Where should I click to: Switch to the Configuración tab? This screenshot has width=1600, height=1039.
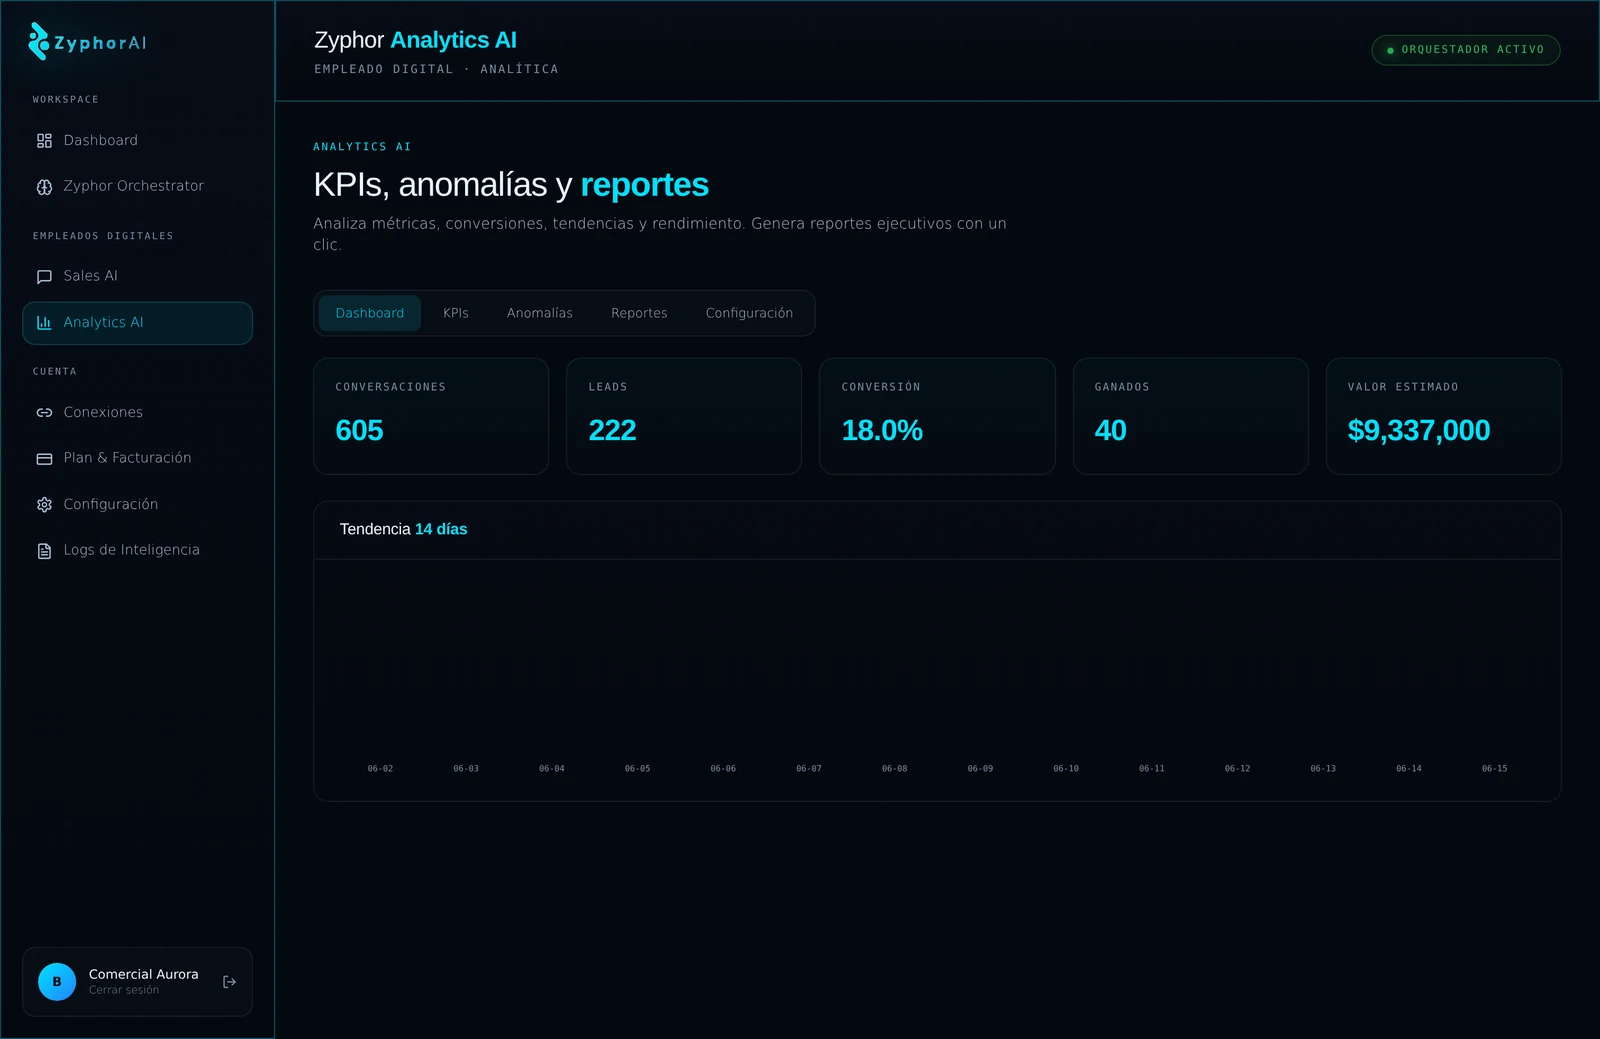(x=749, y=313)
